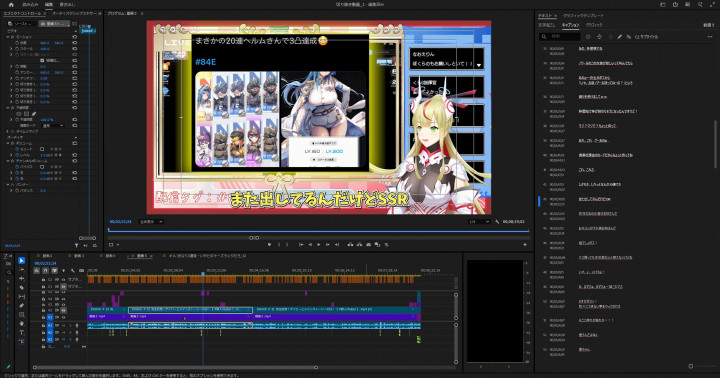Open the playback resolution 1/4 dropdown
Viewport: 720px width, 378px height.
[x=479, y=221]
